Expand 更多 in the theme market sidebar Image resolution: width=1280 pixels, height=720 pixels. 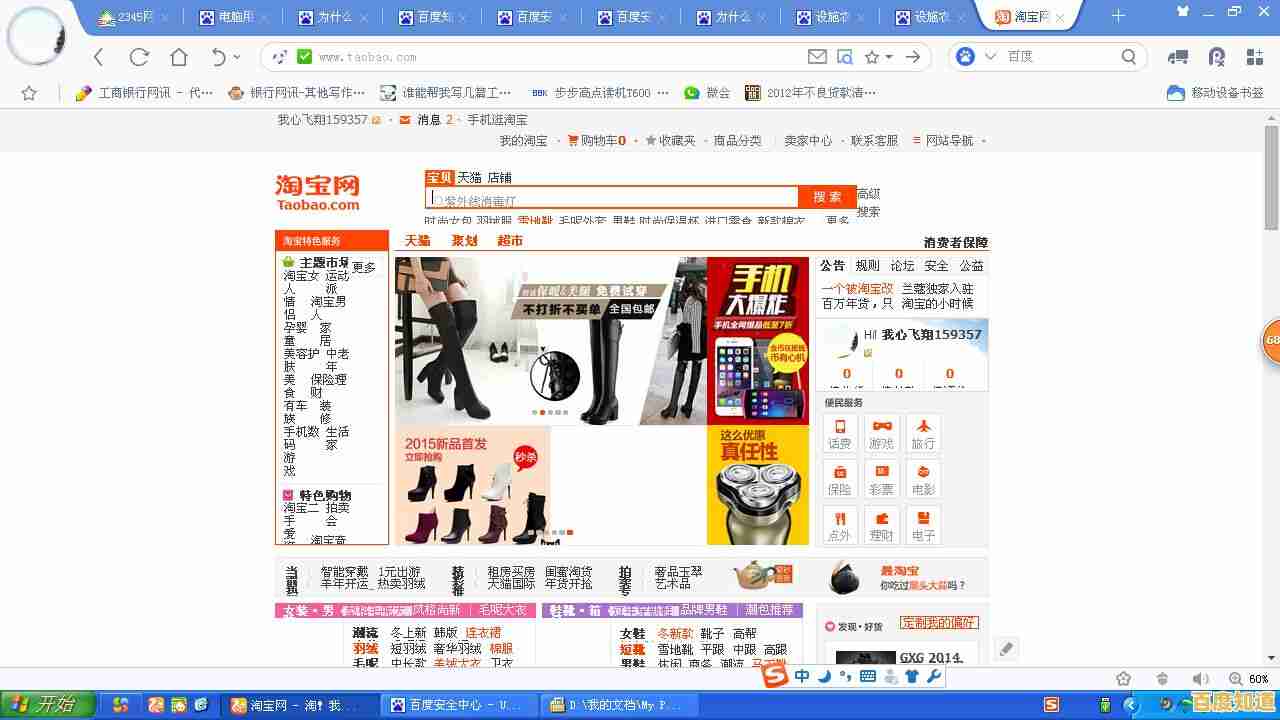click(361, 267)
